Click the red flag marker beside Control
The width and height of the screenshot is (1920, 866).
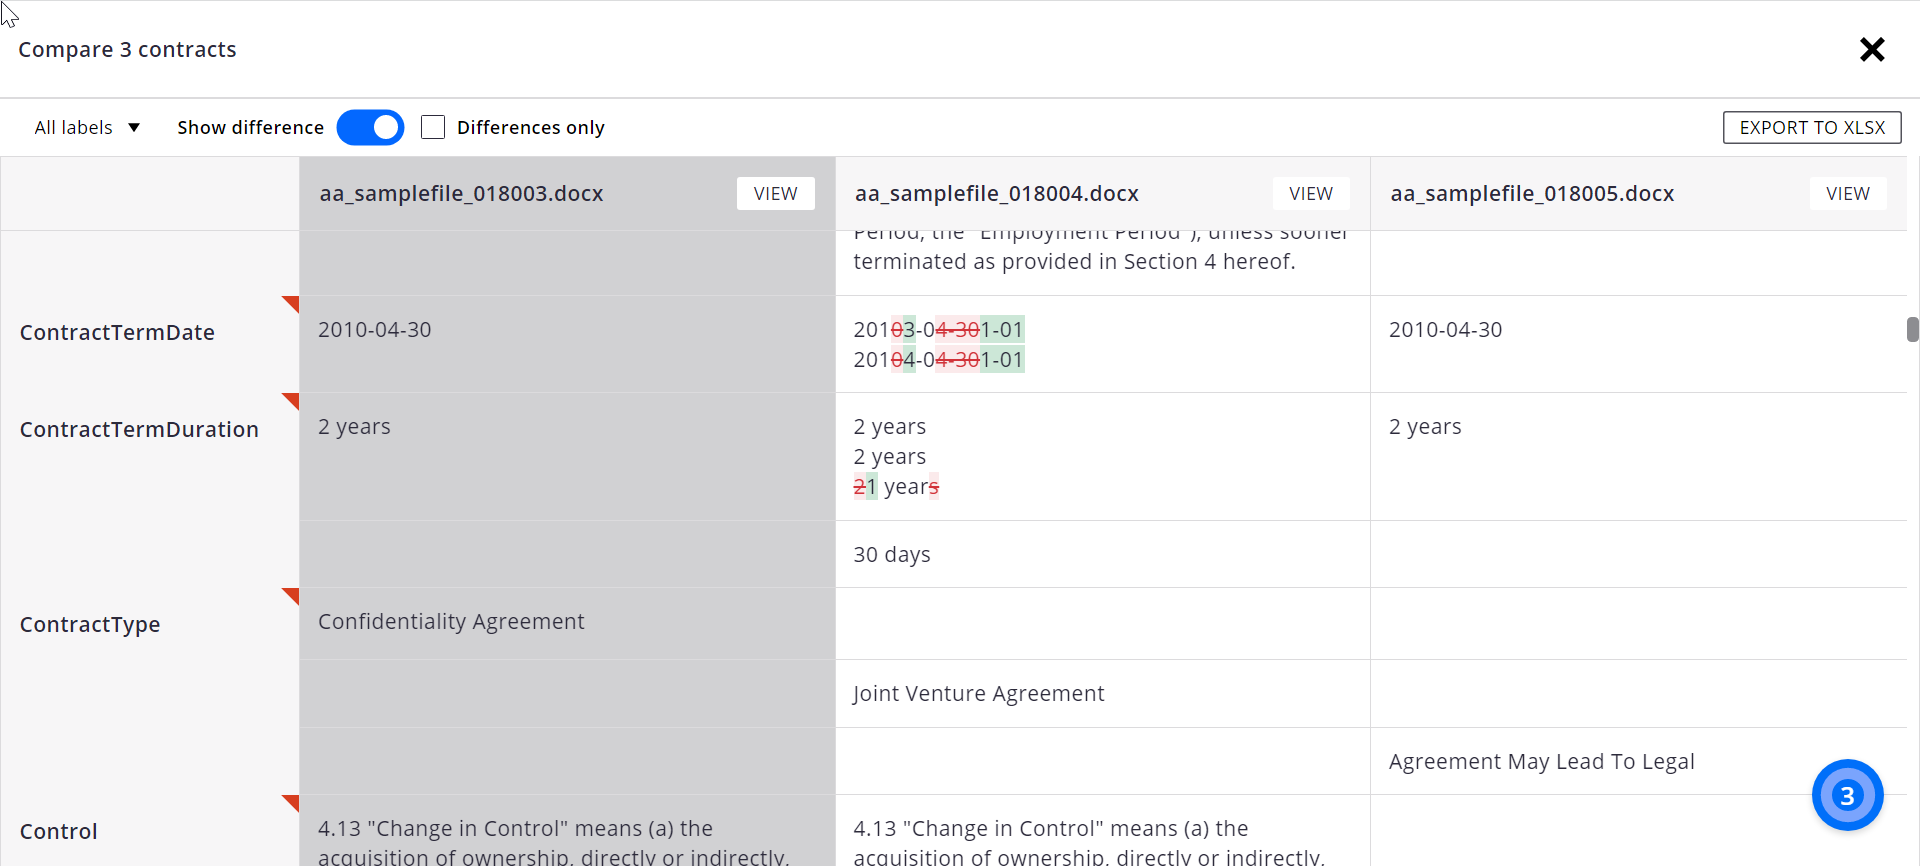(x=290, y=801)
